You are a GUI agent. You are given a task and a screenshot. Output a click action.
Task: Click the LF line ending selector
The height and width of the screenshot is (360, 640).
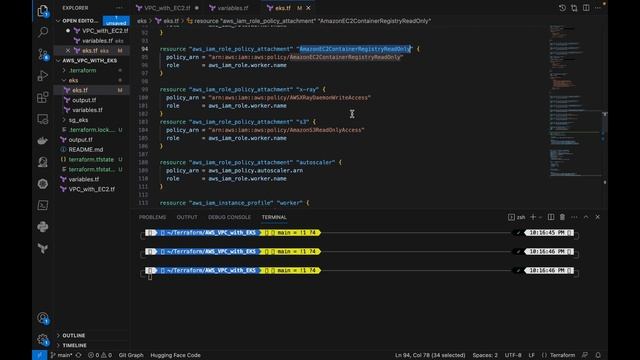pyautogui.click(x=532, y=355)
